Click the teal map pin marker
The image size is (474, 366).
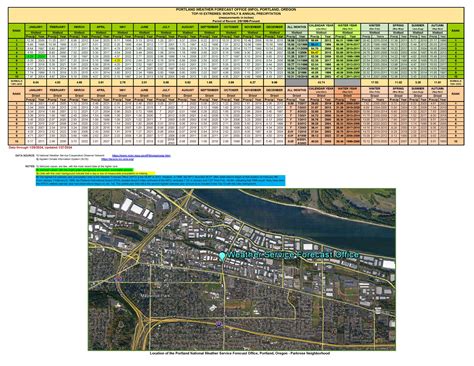coord(222,256)
